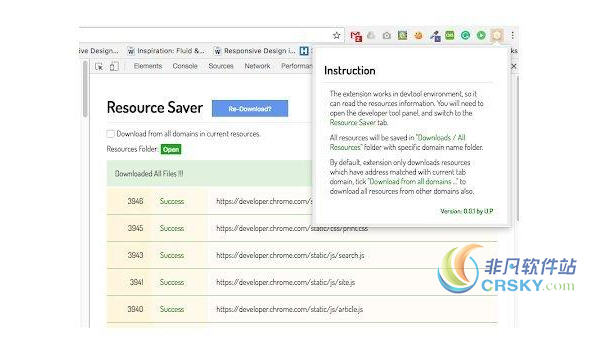Enable Download from all domains checkbox
The image size is (592, 361).
[110, 134]
